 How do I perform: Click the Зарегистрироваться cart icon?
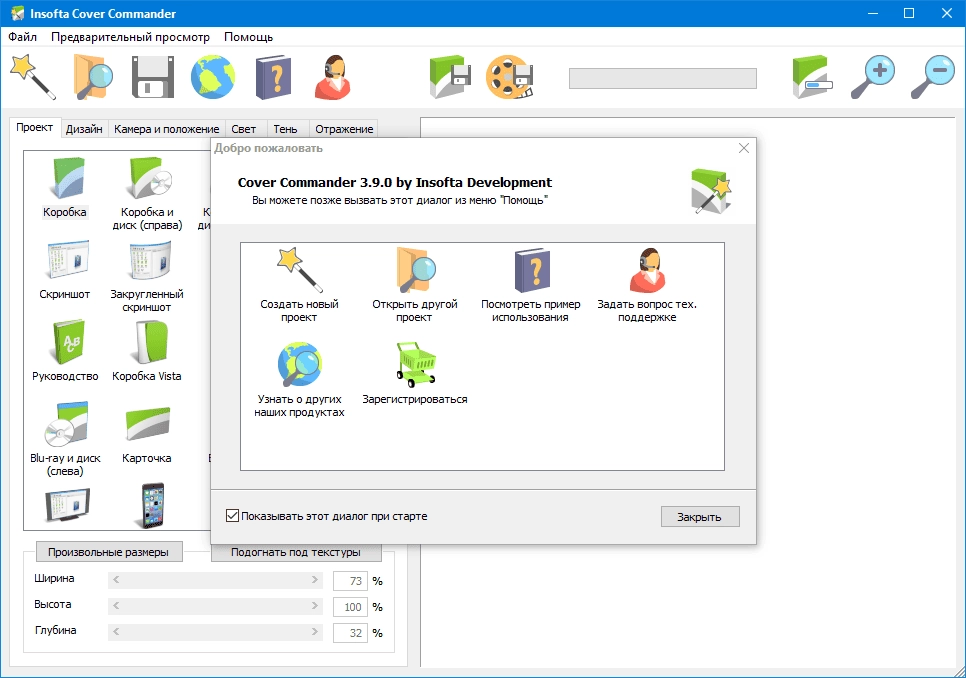[415, 374]
